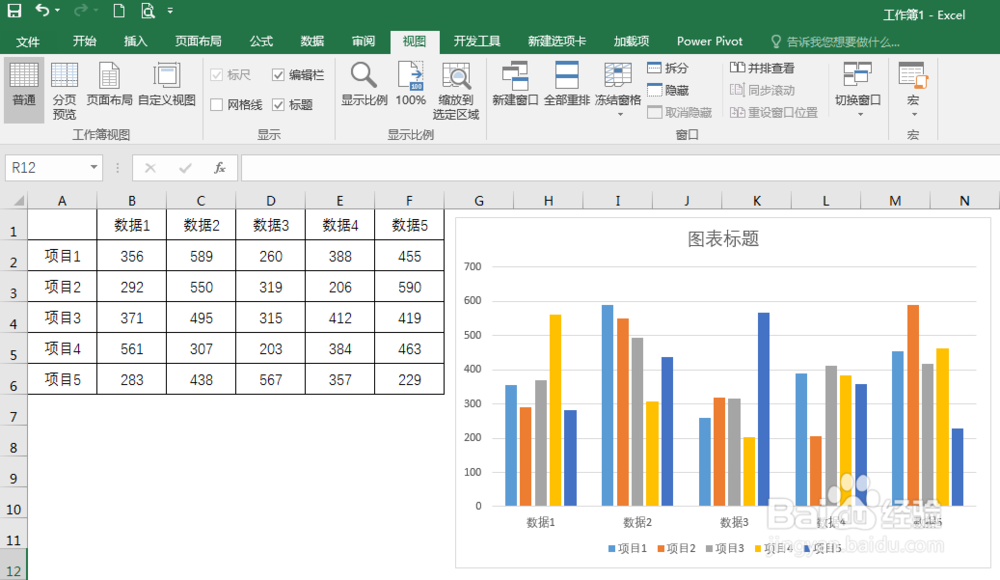Click inside the formula bar input area
The width and height of the screenshot is (1000, 580).
(x=620, y=168)
